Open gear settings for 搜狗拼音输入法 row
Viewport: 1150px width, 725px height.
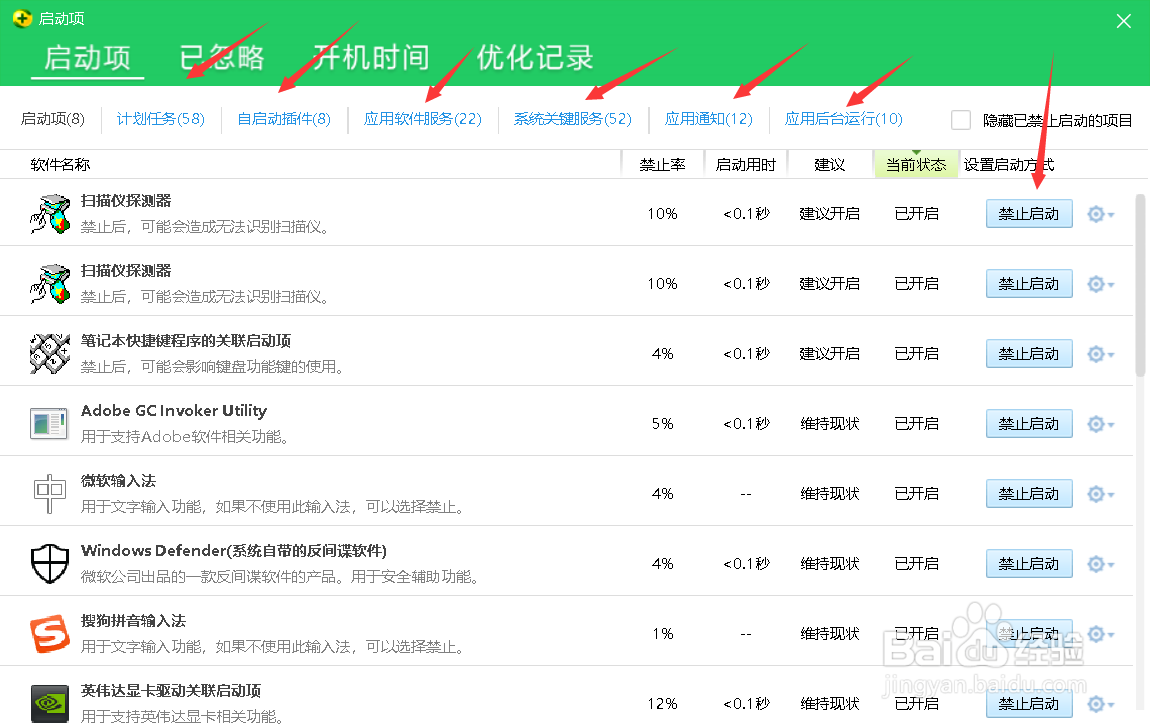pyautogui.click(x=1100, y=634)
